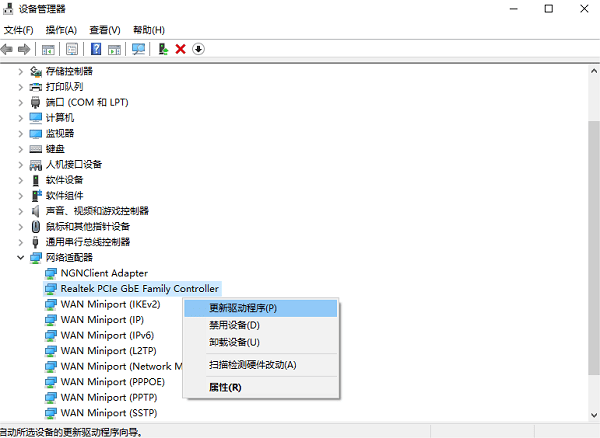Choose 更新驱动程序(P) from context menu

(242, 308)
